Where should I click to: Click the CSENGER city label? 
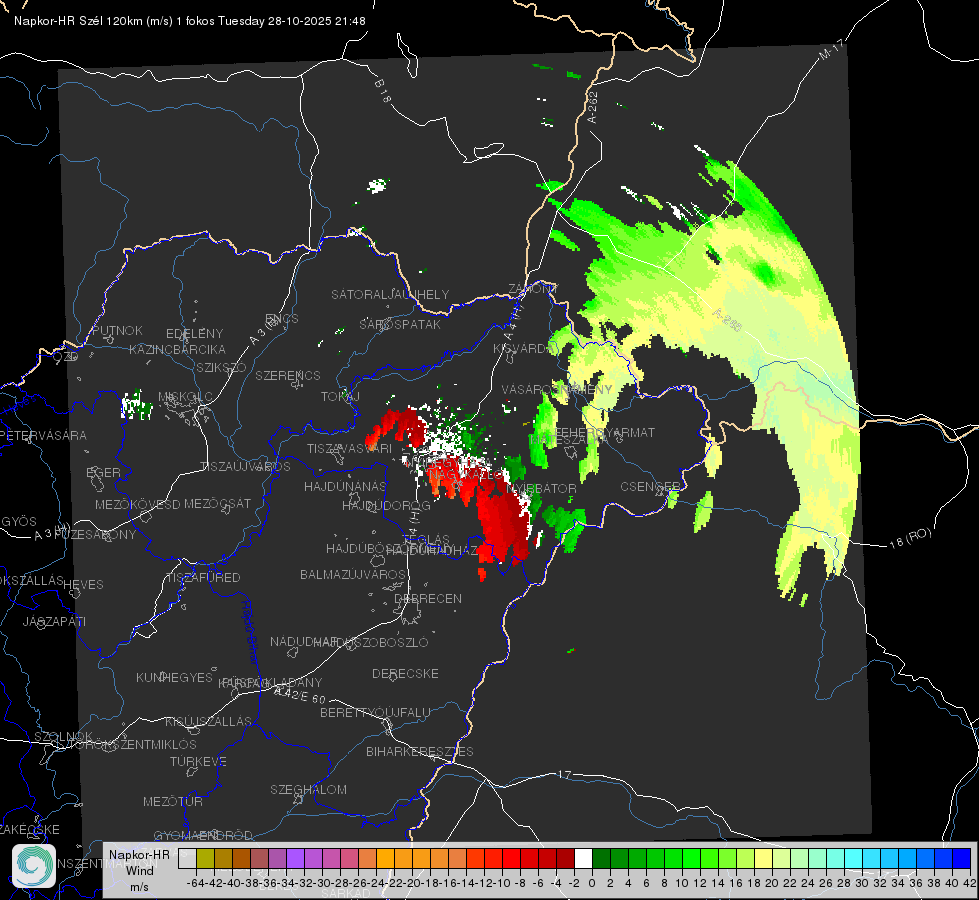pos(650,486)
